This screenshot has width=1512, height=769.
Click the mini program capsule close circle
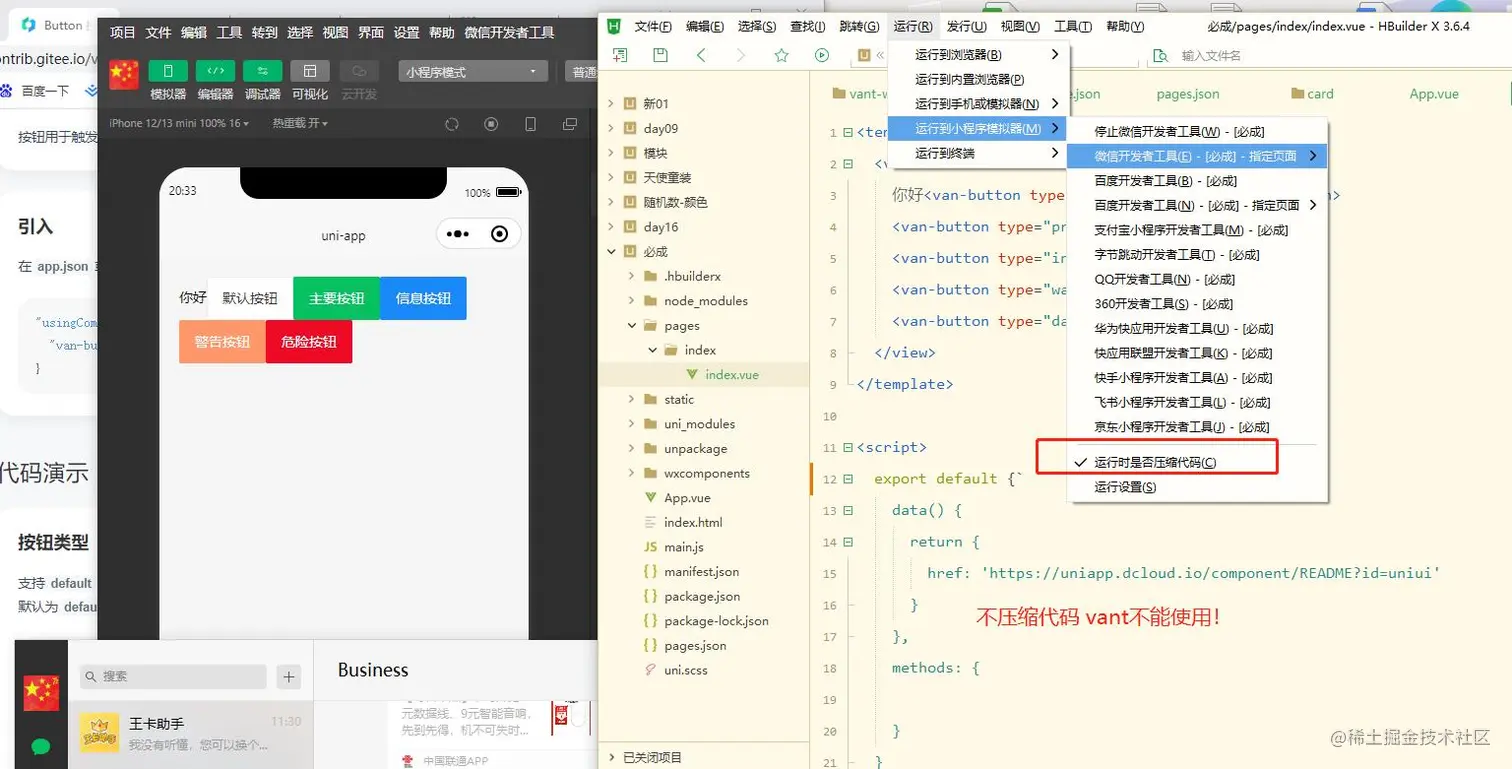point(500,234)
